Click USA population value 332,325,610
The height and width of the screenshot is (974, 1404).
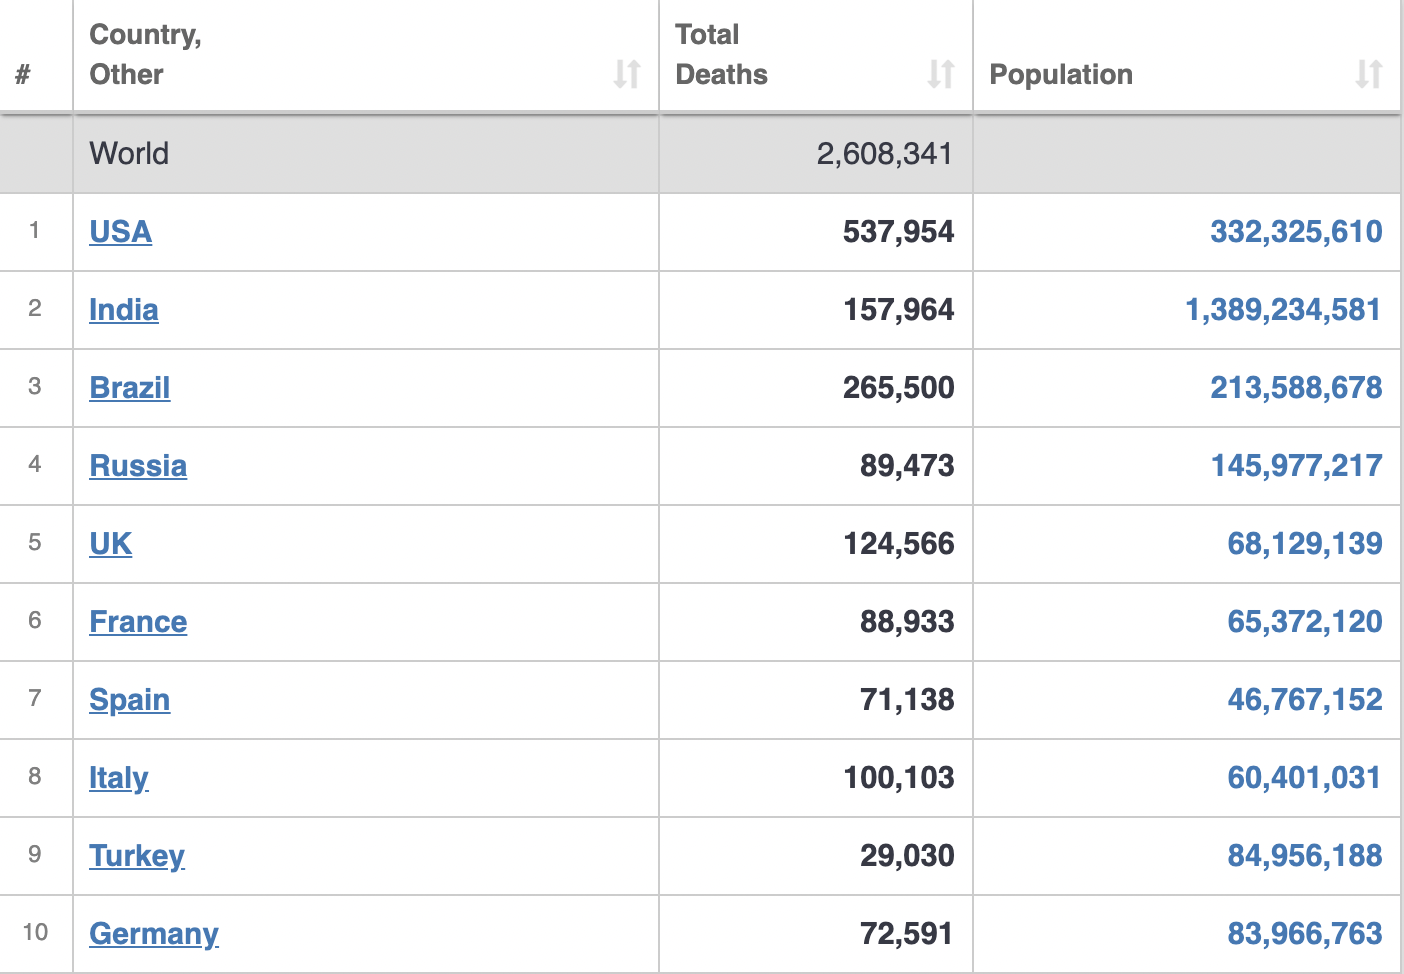pyautogui.click(x=1296, y=232)
